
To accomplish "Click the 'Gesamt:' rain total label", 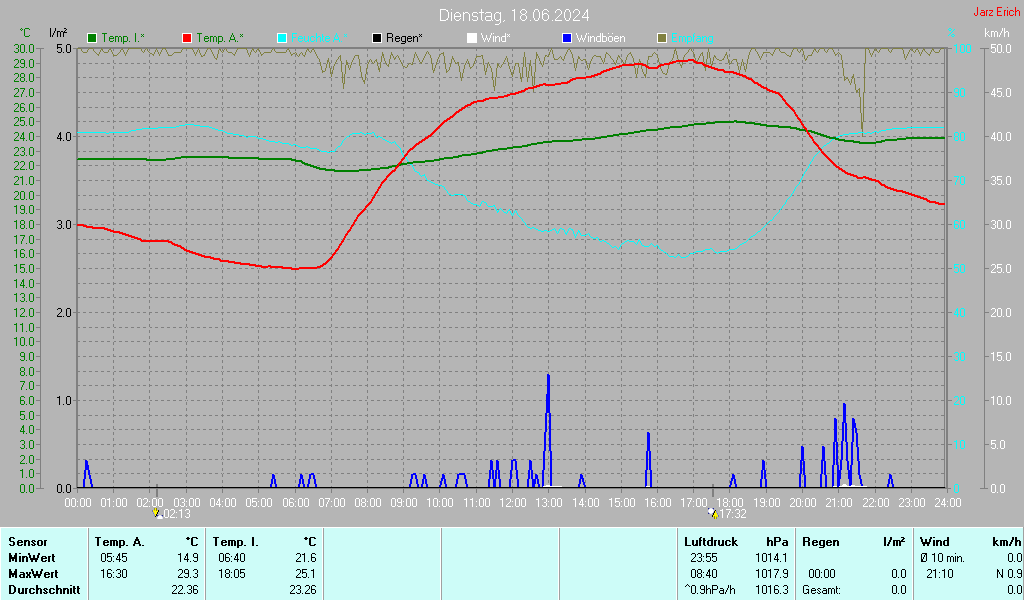I will click(822, 590).
